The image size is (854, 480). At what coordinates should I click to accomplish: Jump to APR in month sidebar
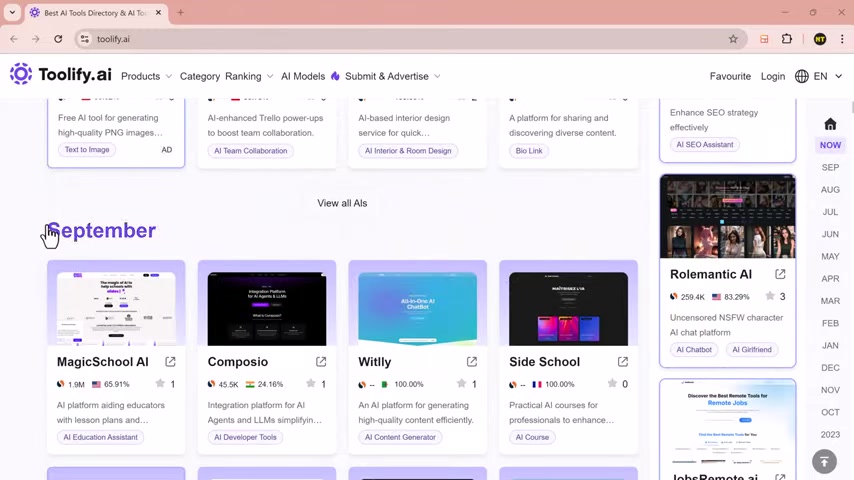pyautogui.click(x=830, y=278)
